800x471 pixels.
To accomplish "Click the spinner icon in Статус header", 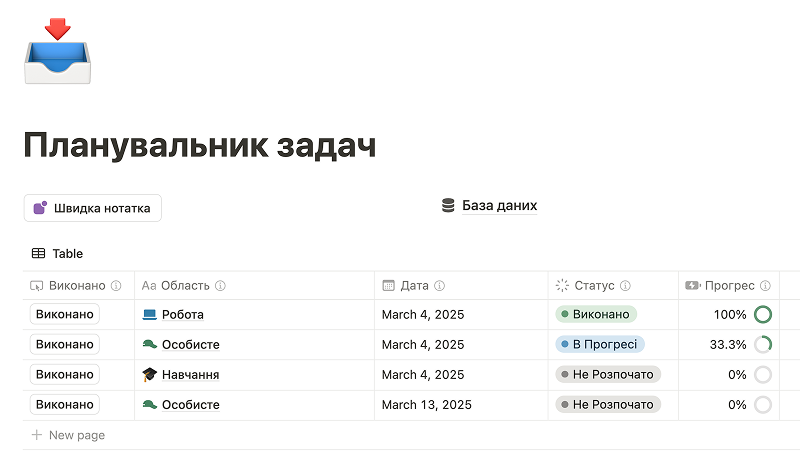I will (x=562, y=285).
